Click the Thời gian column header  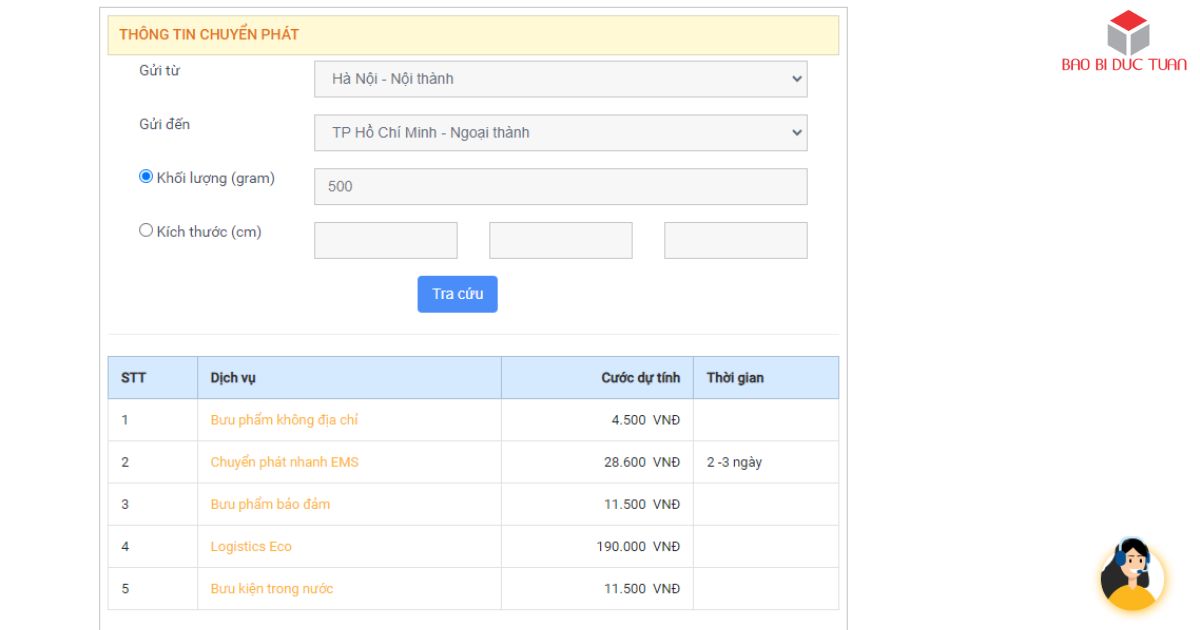click(735, 378)
